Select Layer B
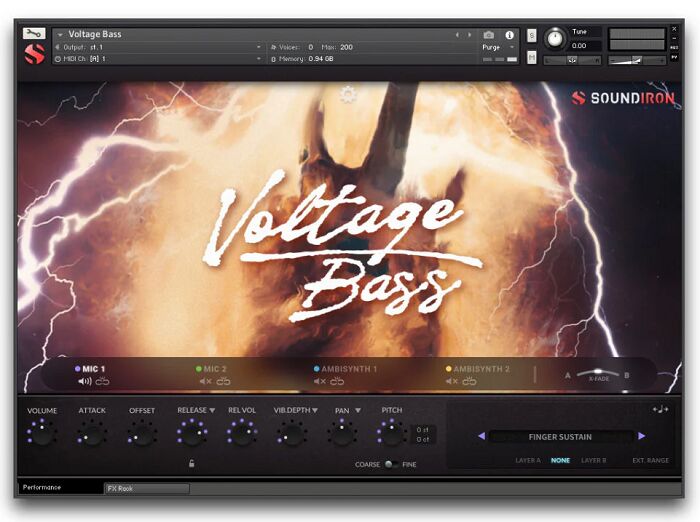Image resolution: width=700 pixels, height=522 pixels. click(x=593, y=460)
